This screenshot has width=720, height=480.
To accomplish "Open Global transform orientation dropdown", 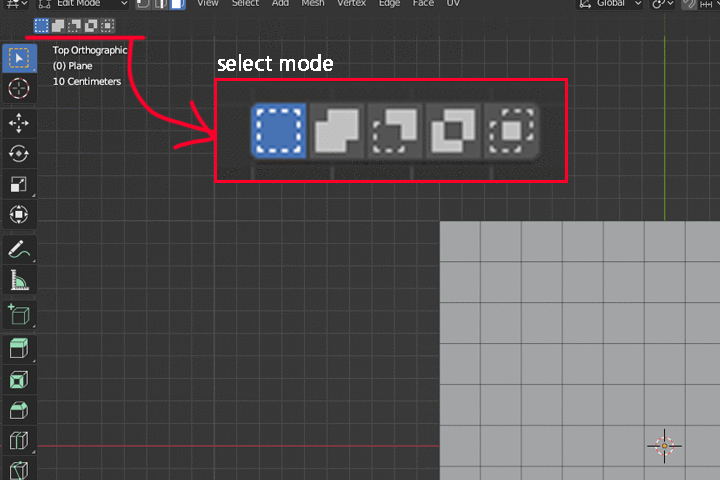I will [611, 4].
